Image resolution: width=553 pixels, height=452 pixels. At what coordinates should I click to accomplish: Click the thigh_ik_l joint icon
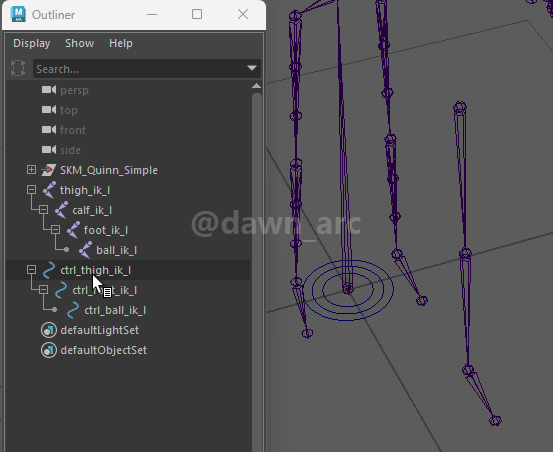pyautogui.click(x=49, y=190)
